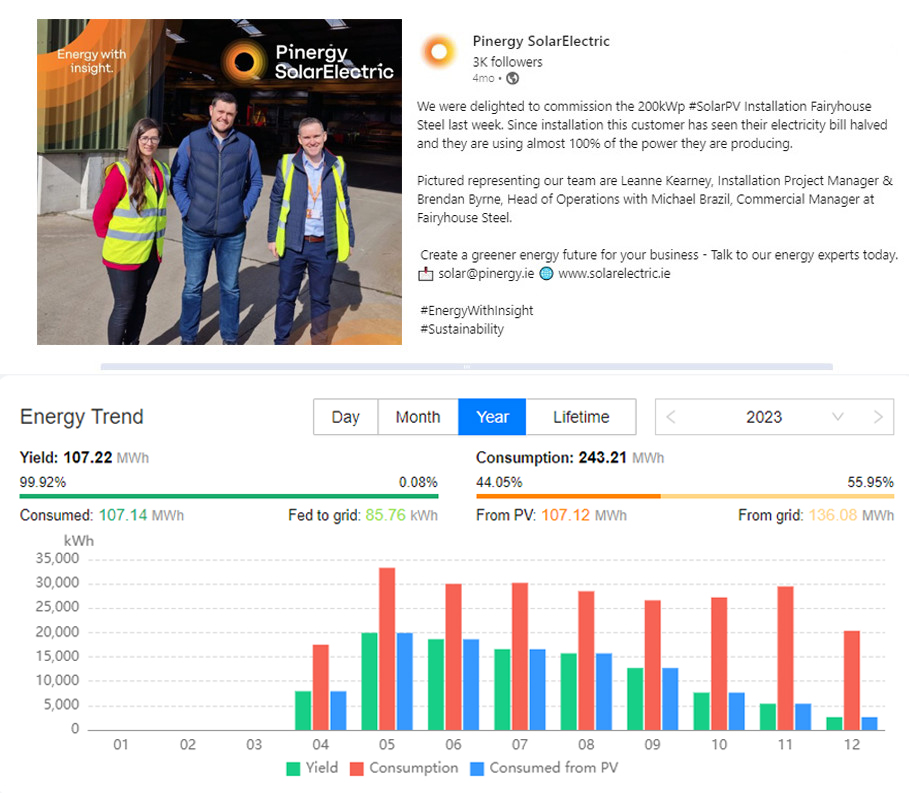Viewport: 909px width, 793px height.
Task: Click the 05 month axis label
Action: point(387,744)
